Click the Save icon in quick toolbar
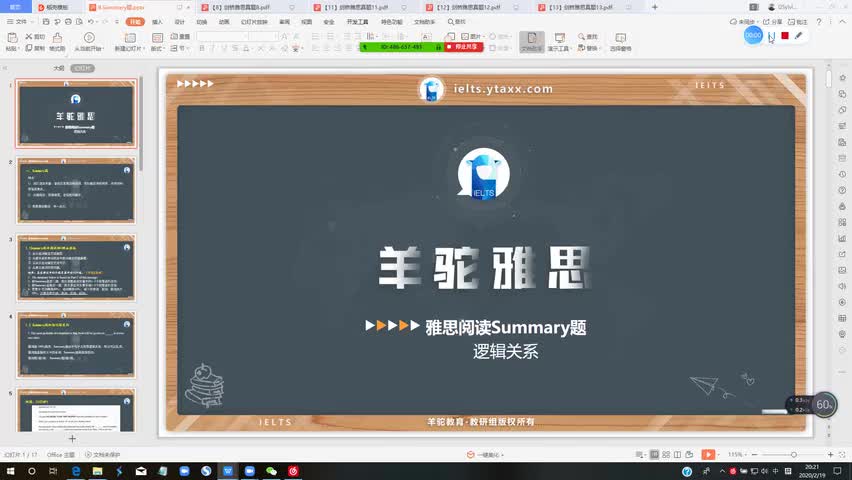Screen dimensions: 852x480 [x=46, y=22]
